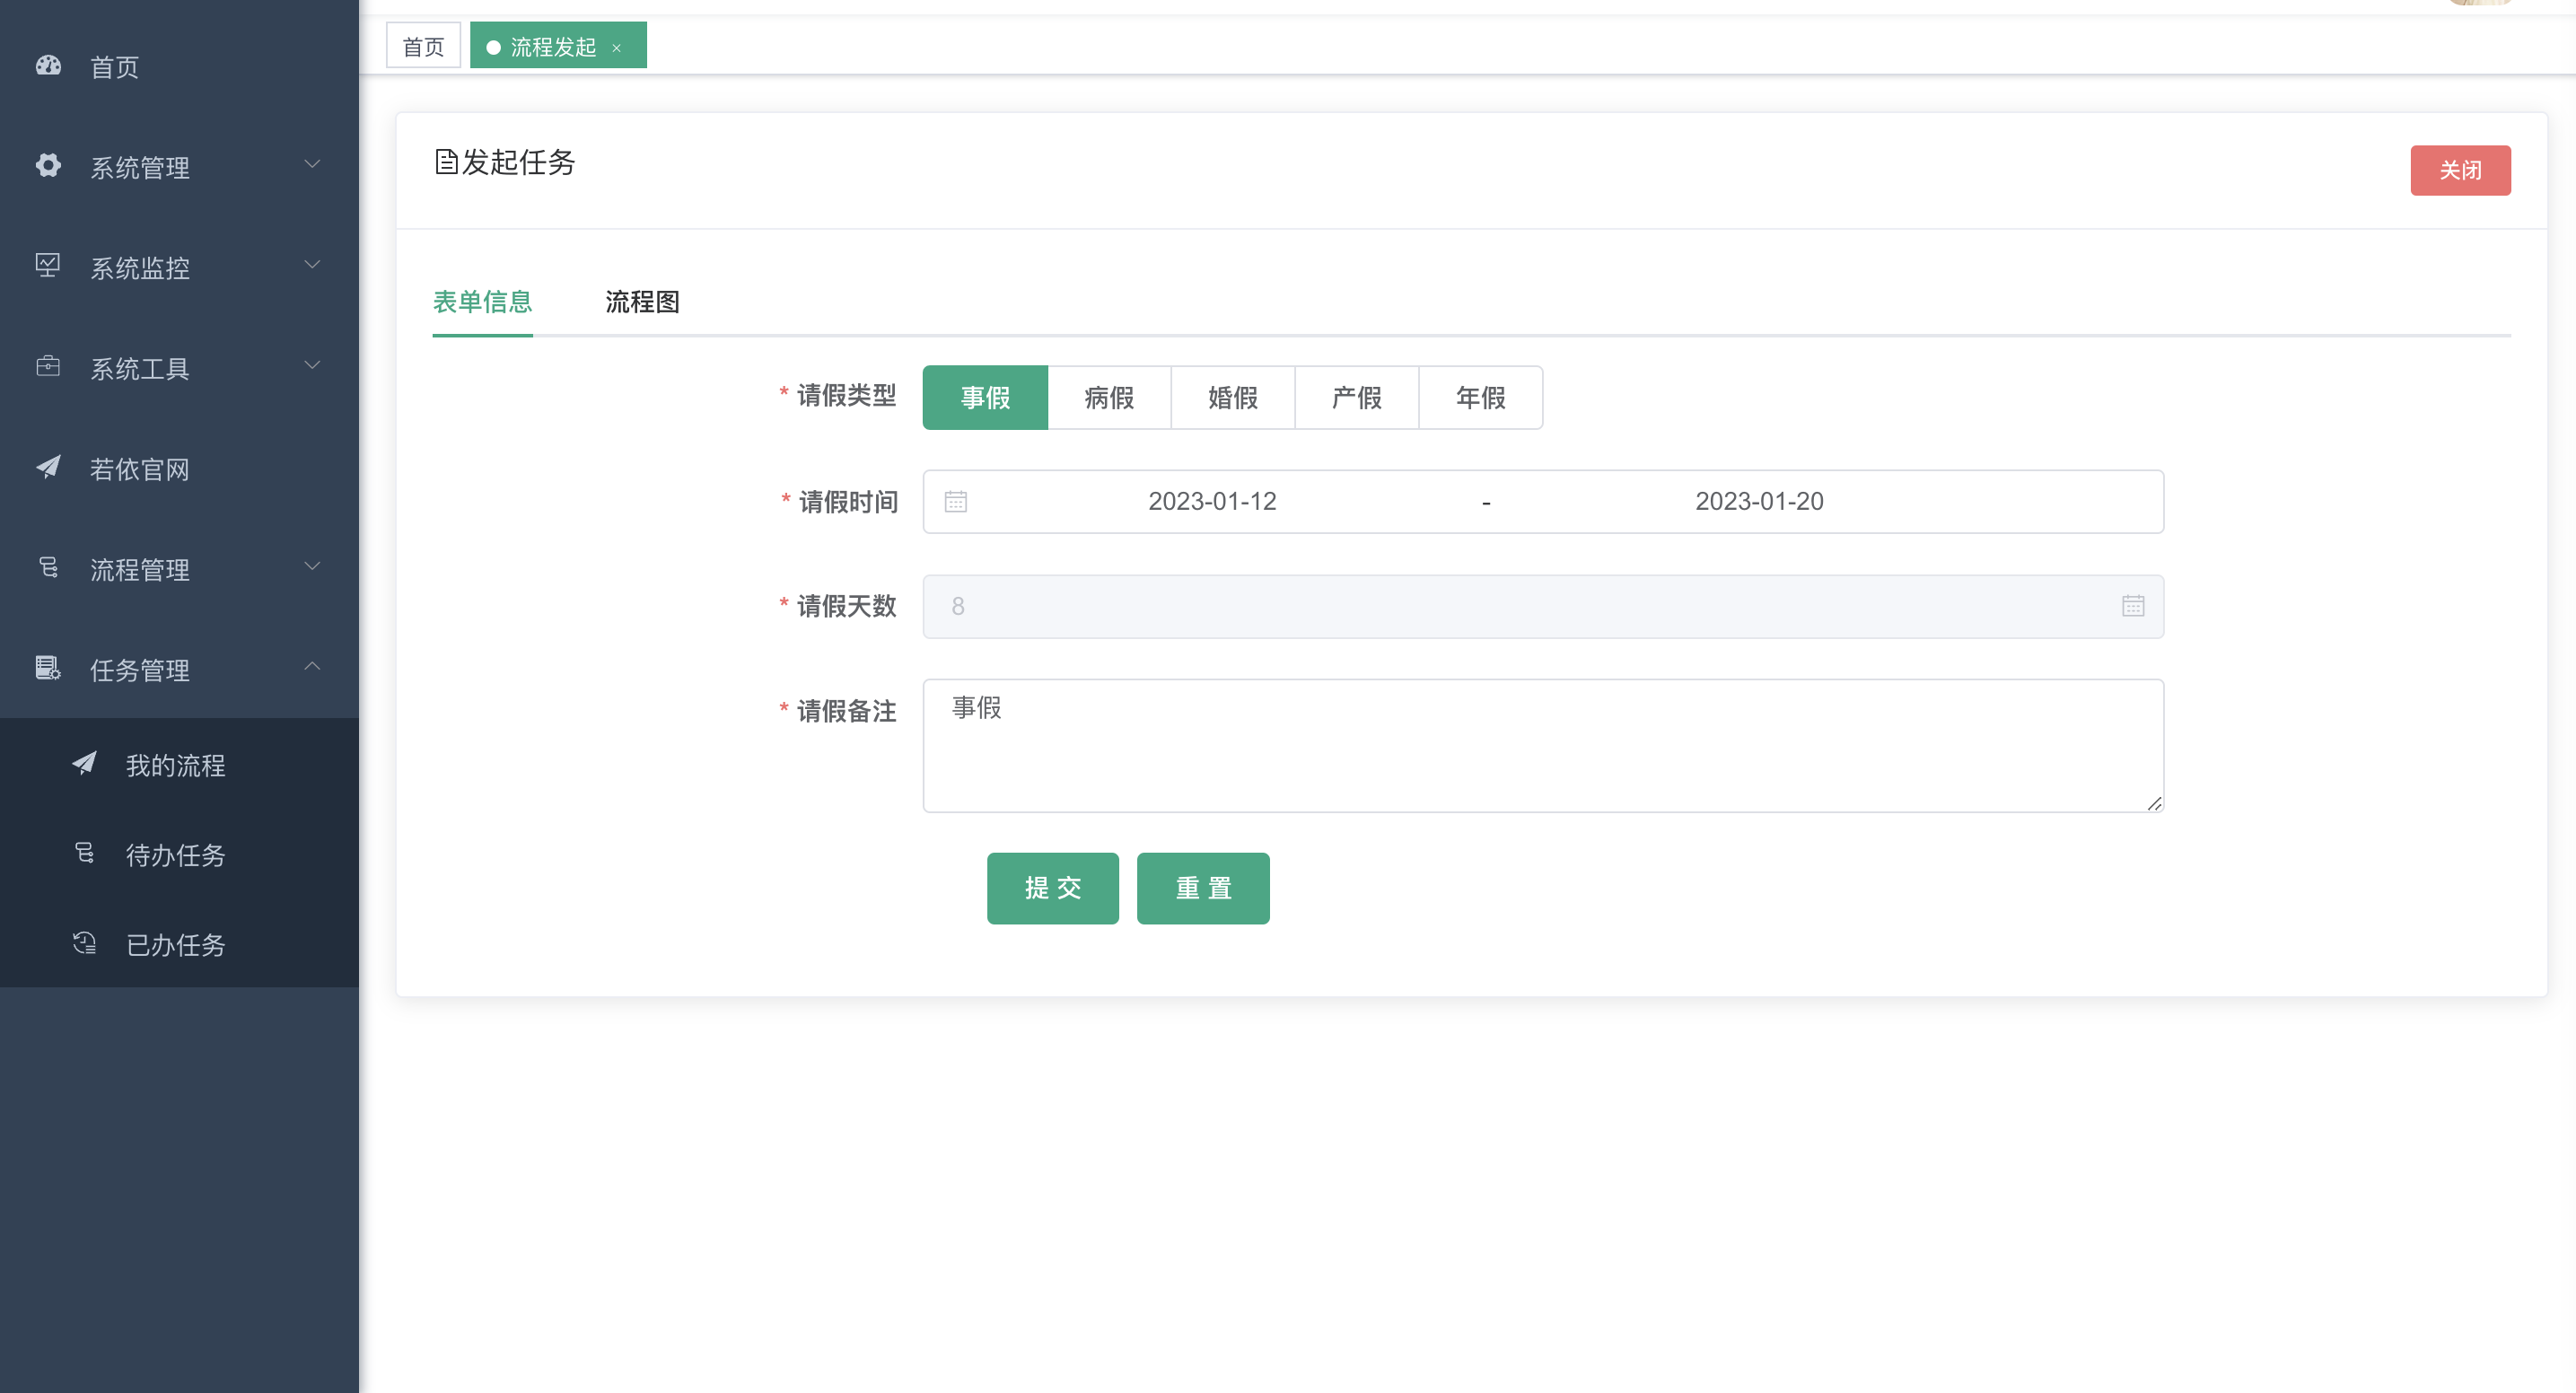Close the 流程发起 tab with x
The image size is (2576, 1393).
click(x=616, y=48)
